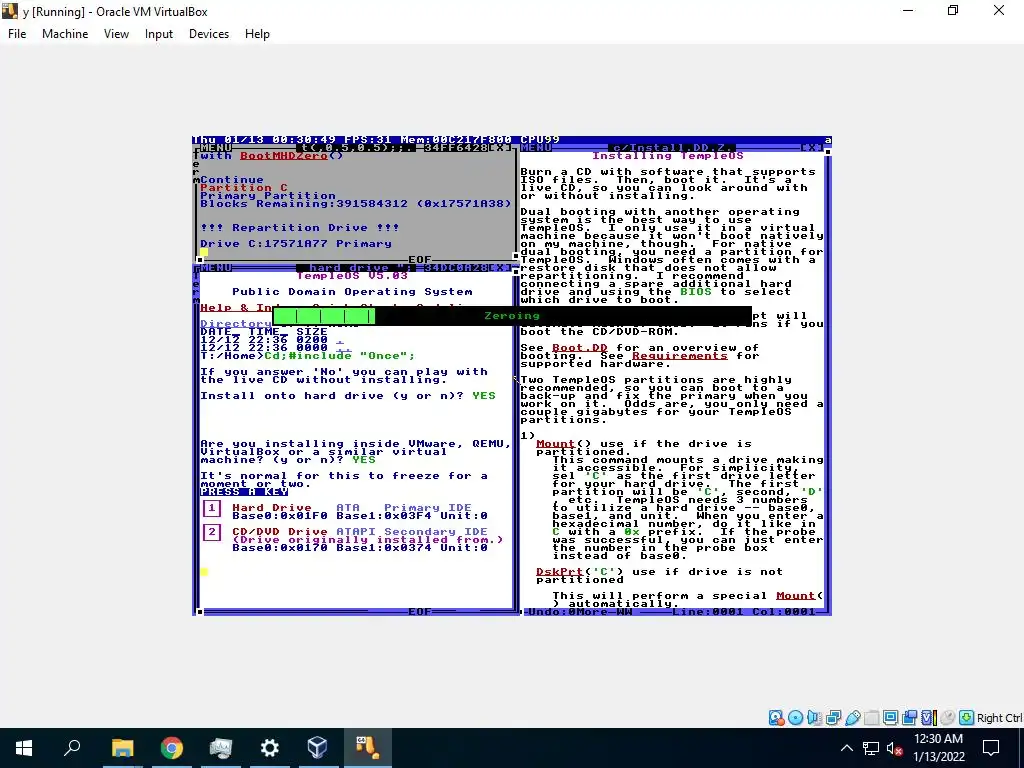Screen dimensions: 1024x768
Task: Open the notification center icon
Action: click(991, 748)
